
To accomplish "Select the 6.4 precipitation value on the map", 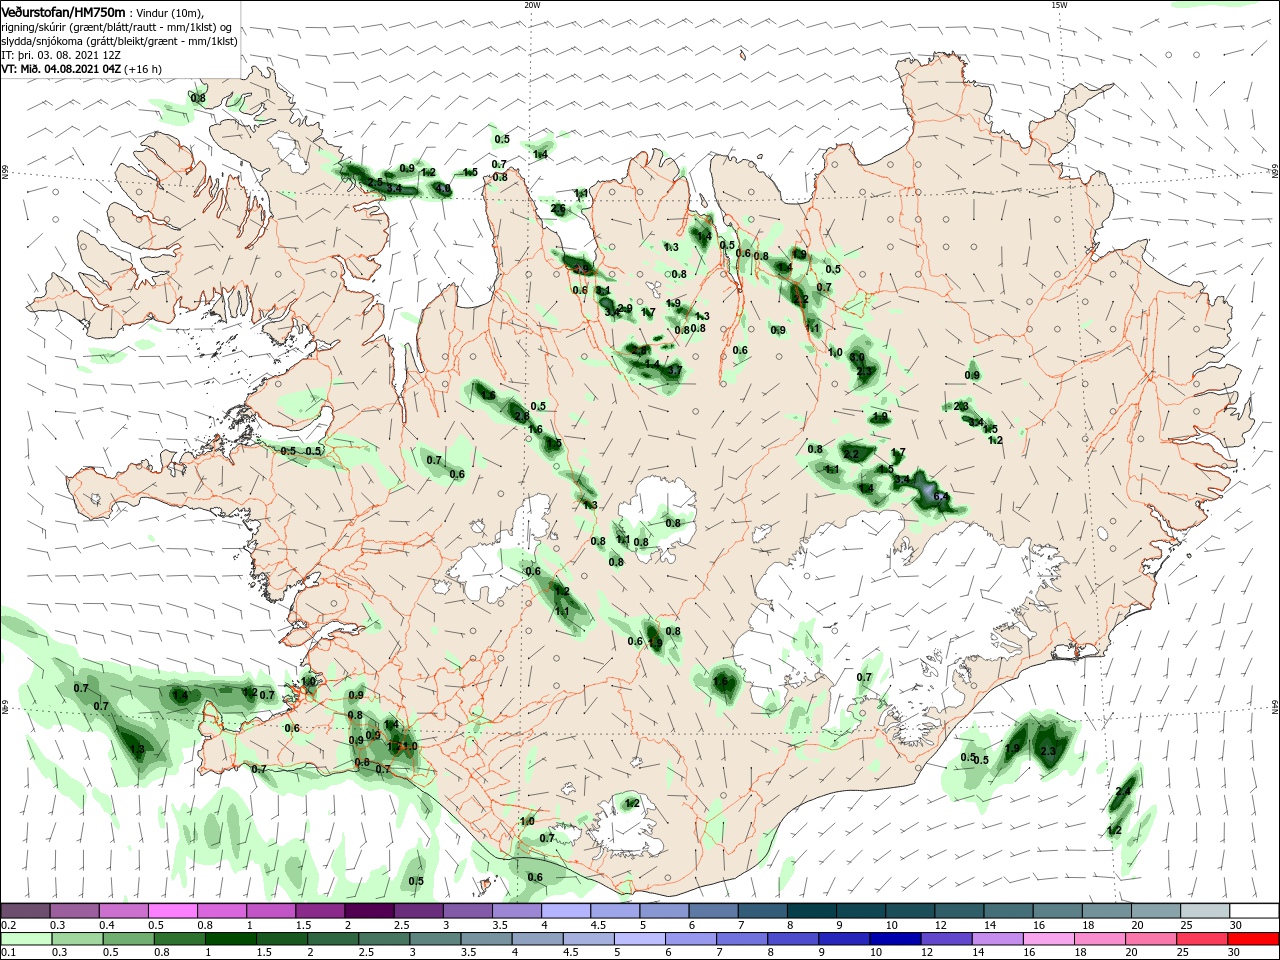I will click(941, 496).
